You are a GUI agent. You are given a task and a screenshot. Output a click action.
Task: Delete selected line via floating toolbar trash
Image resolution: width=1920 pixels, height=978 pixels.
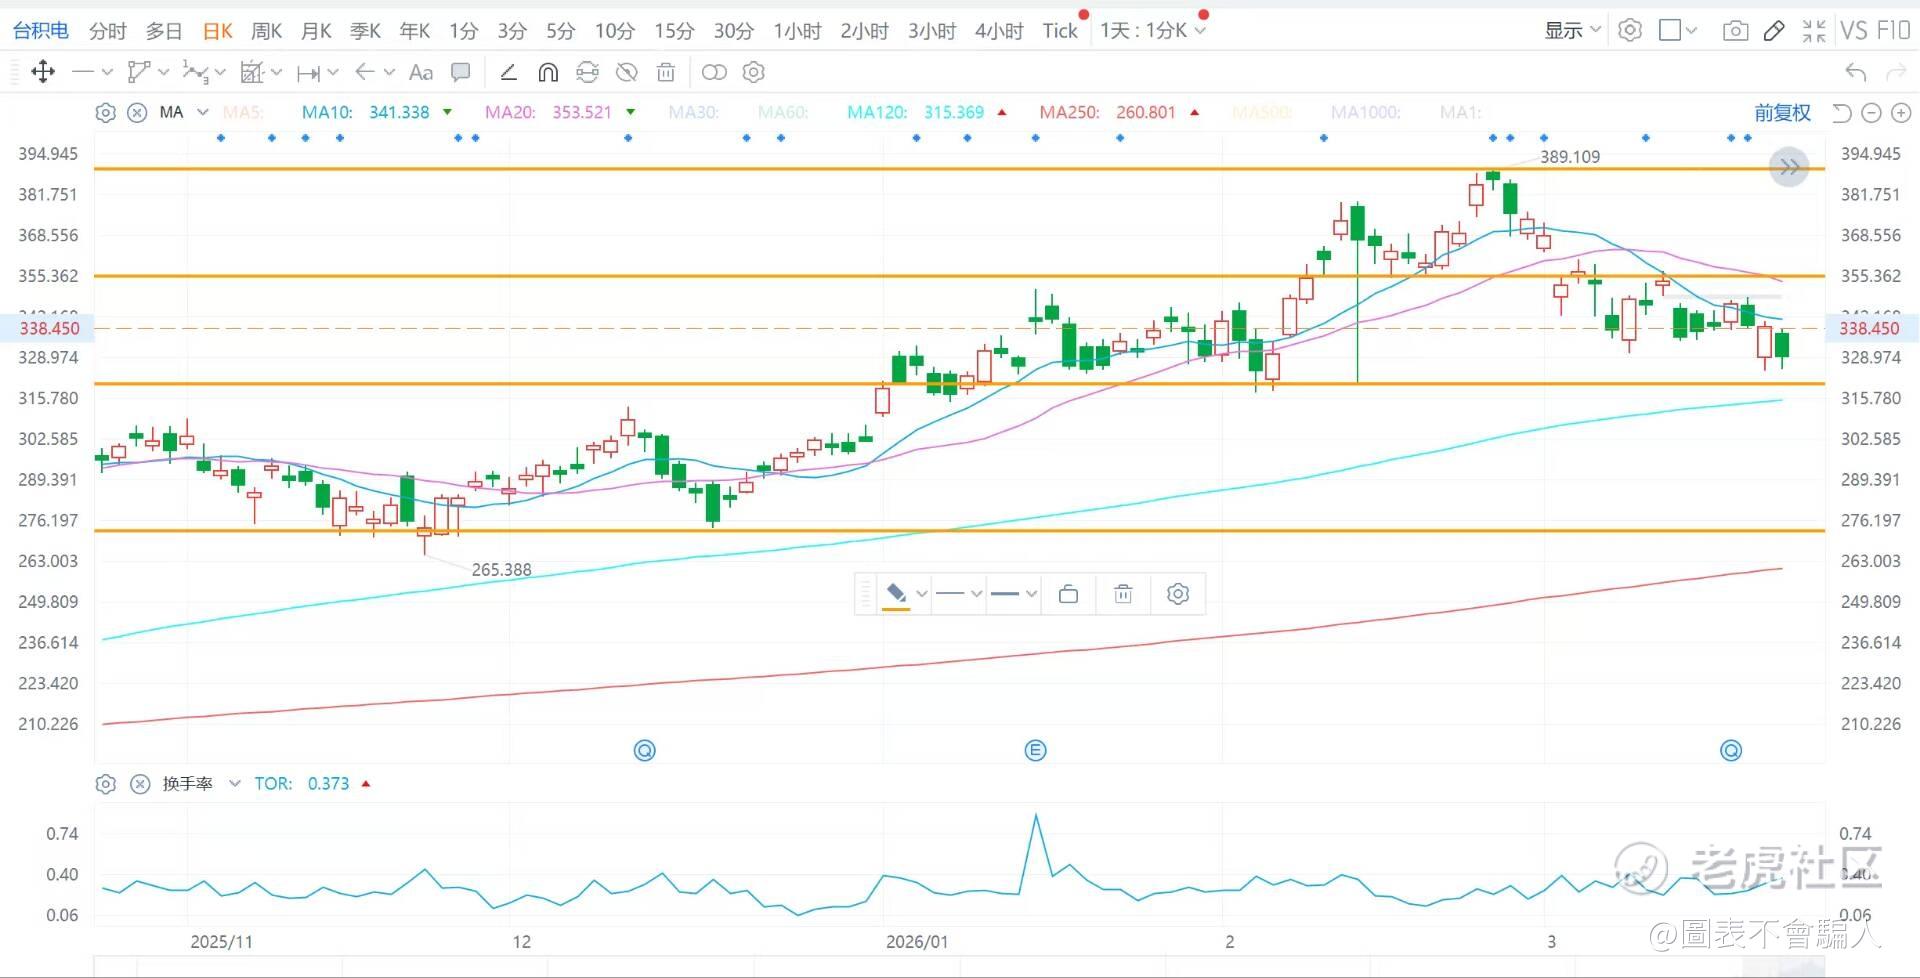tap(1123, 594)
